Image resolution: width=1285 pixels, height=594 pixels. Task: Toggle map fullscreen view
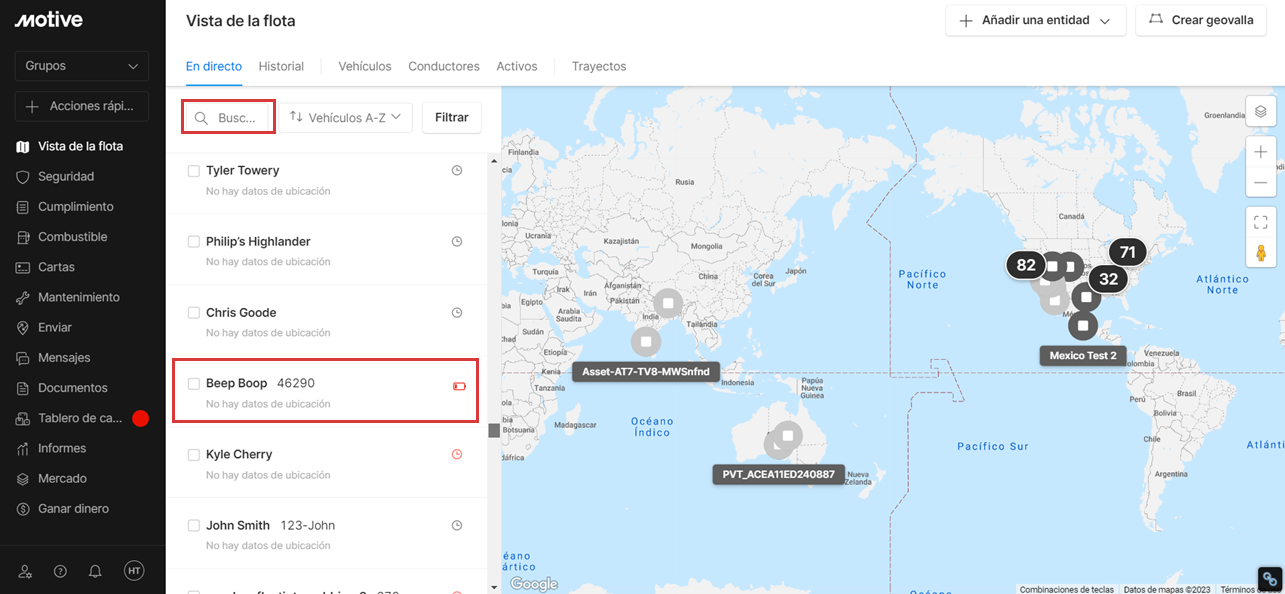pyautogui.click(x=1261, y=222)
